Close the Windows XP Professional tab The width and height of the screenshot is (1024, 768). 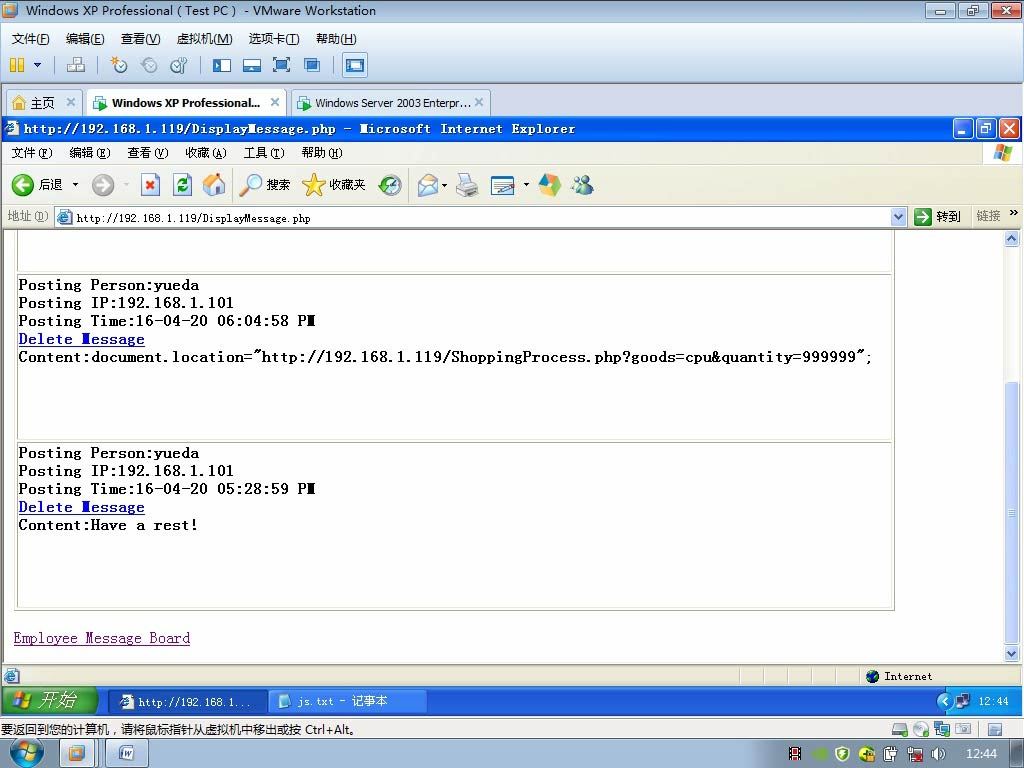tap(275, 102)
